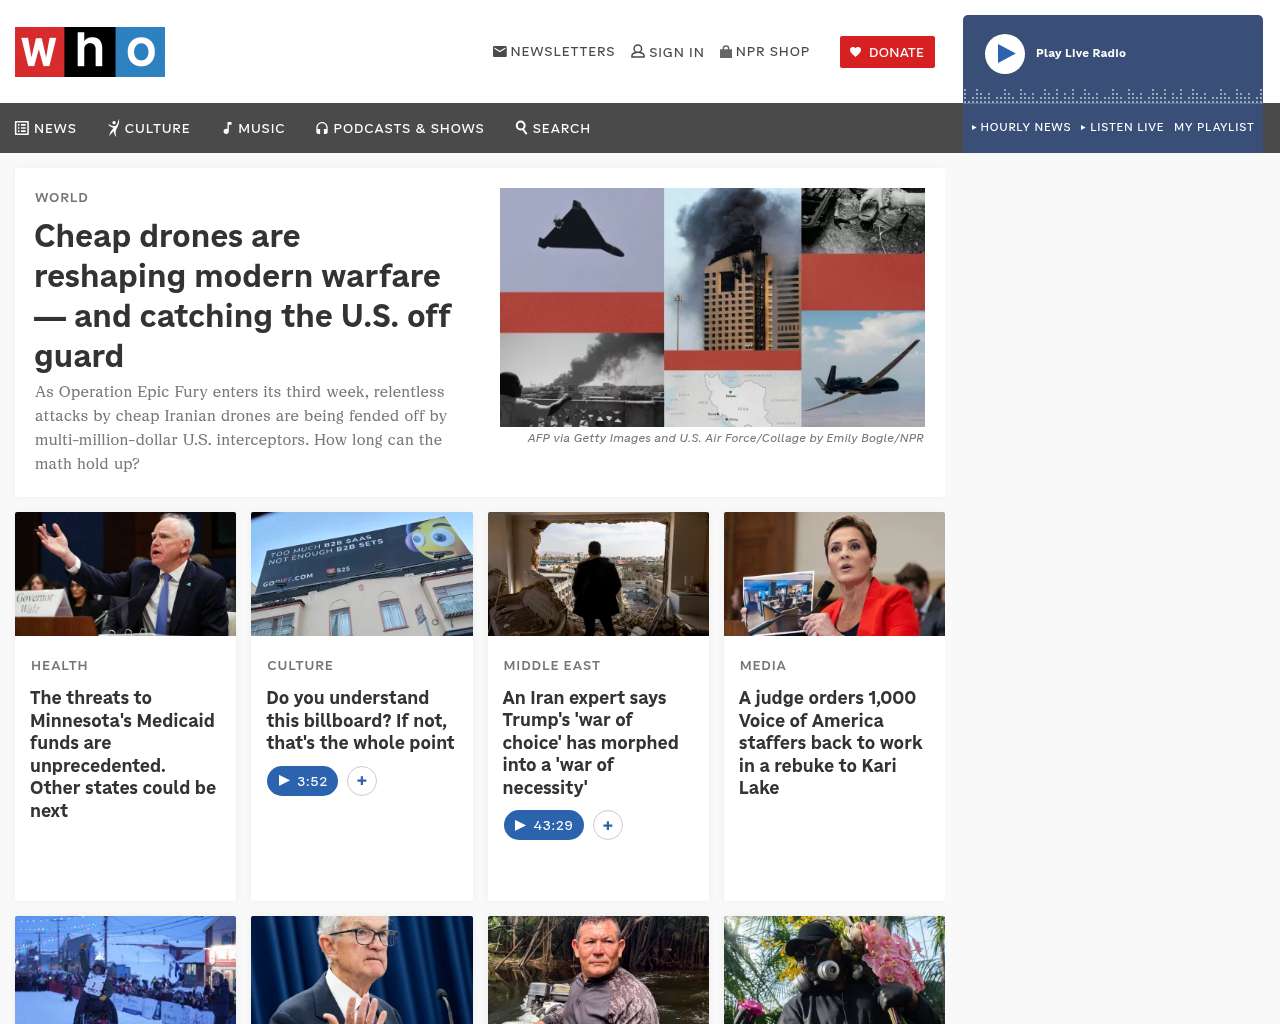1280x1024 pixels.
Task: Play the 43:29 Iran expert audio
Action: pyautogui.click(x=544, y=825)
